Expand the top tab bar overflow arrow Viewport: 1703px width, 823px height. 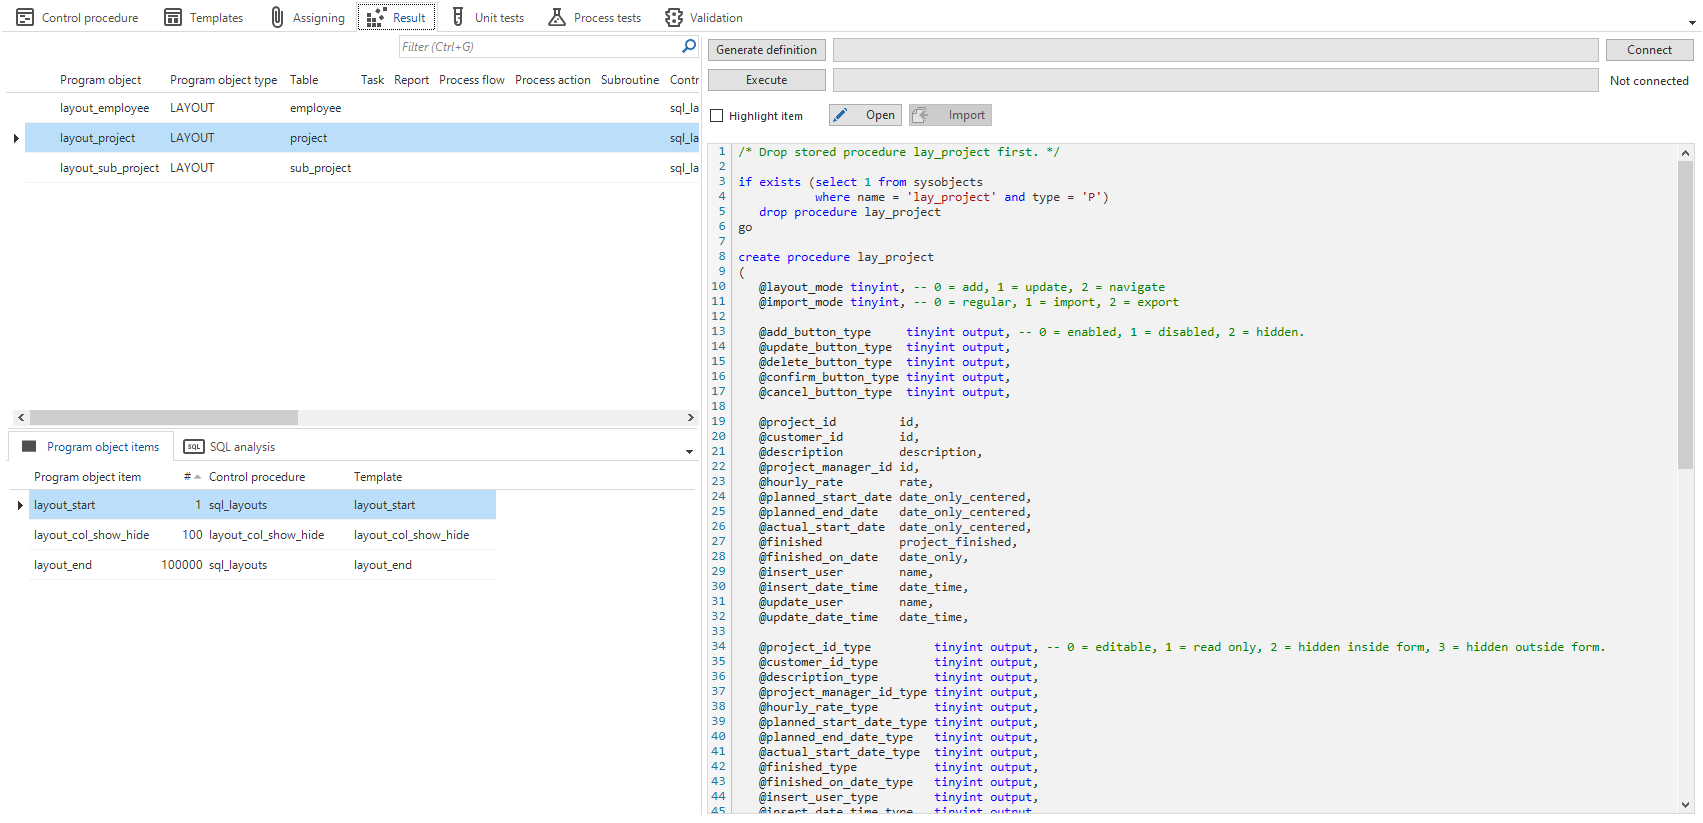click(1691, 22)
